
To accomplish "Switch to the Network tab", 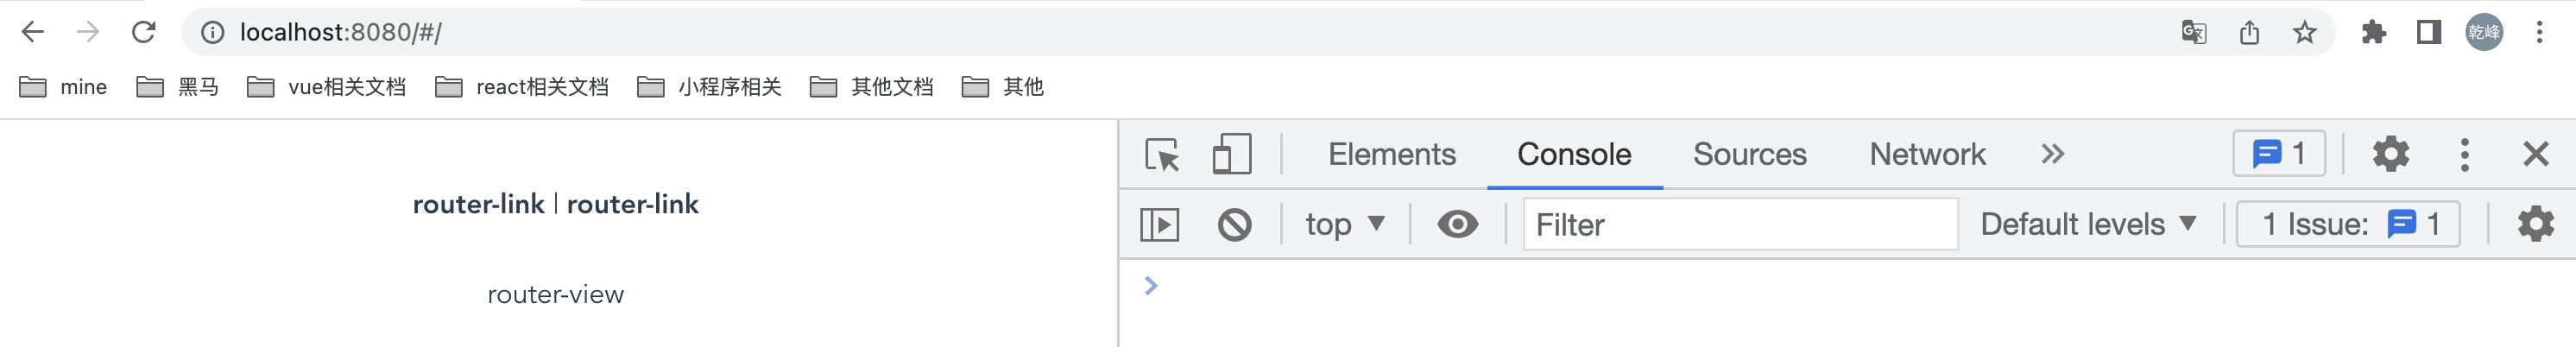I will 1927,154.
